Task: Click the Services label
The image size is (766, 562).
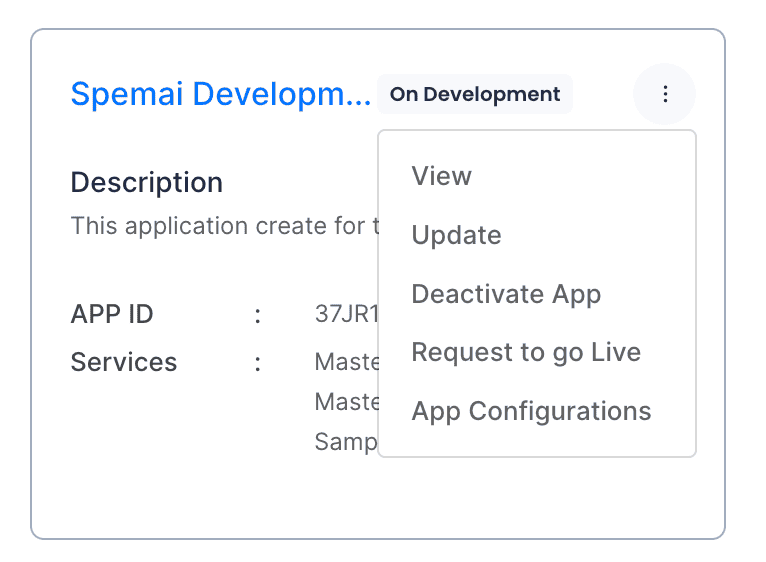Action: pyautogui.click(x=123, y=361)
